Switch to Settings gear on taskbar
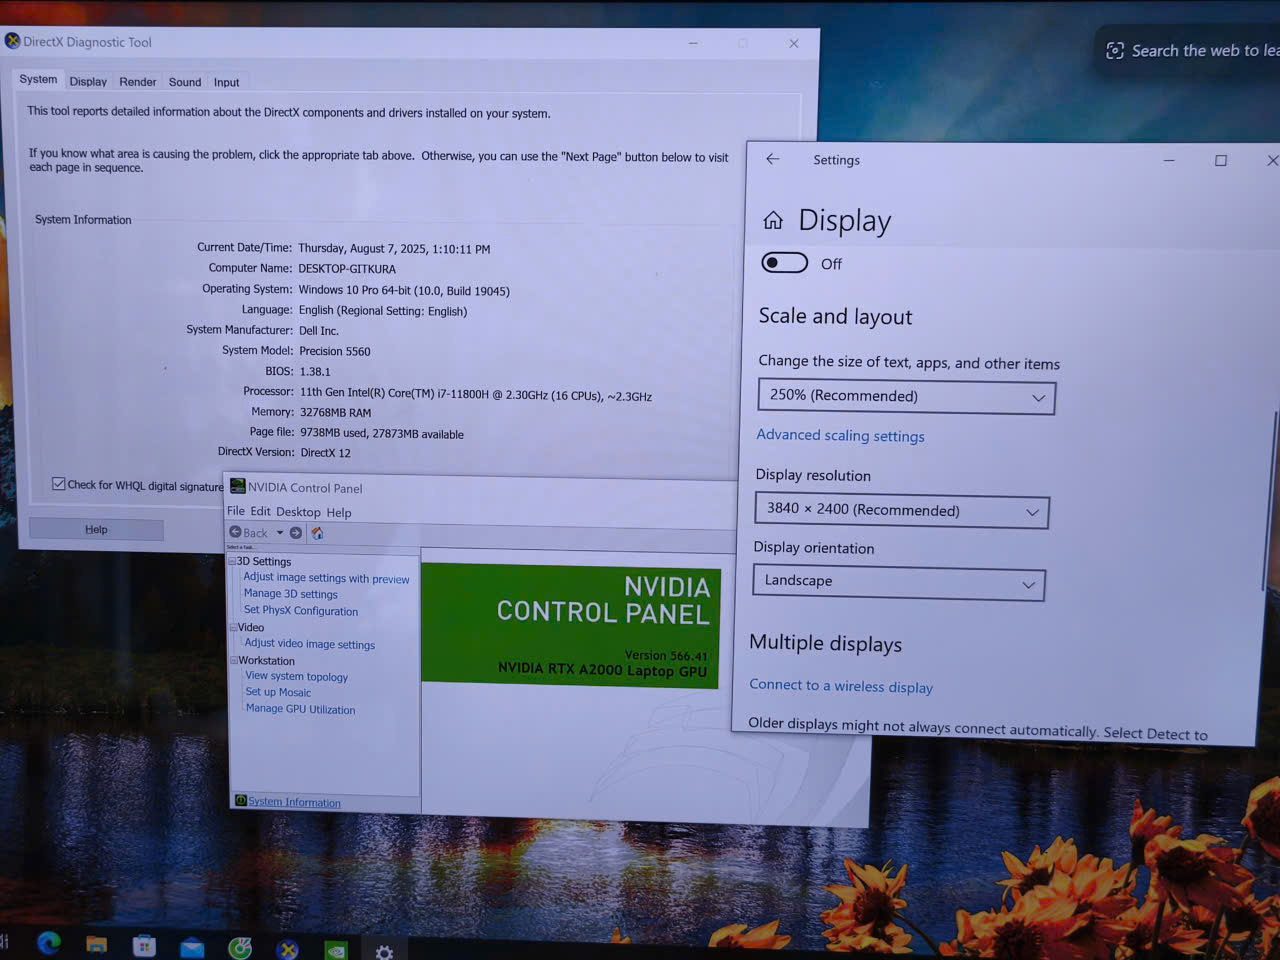This screenshot has height=960, width=1280. pyautogui.click(x=384, y=951)
